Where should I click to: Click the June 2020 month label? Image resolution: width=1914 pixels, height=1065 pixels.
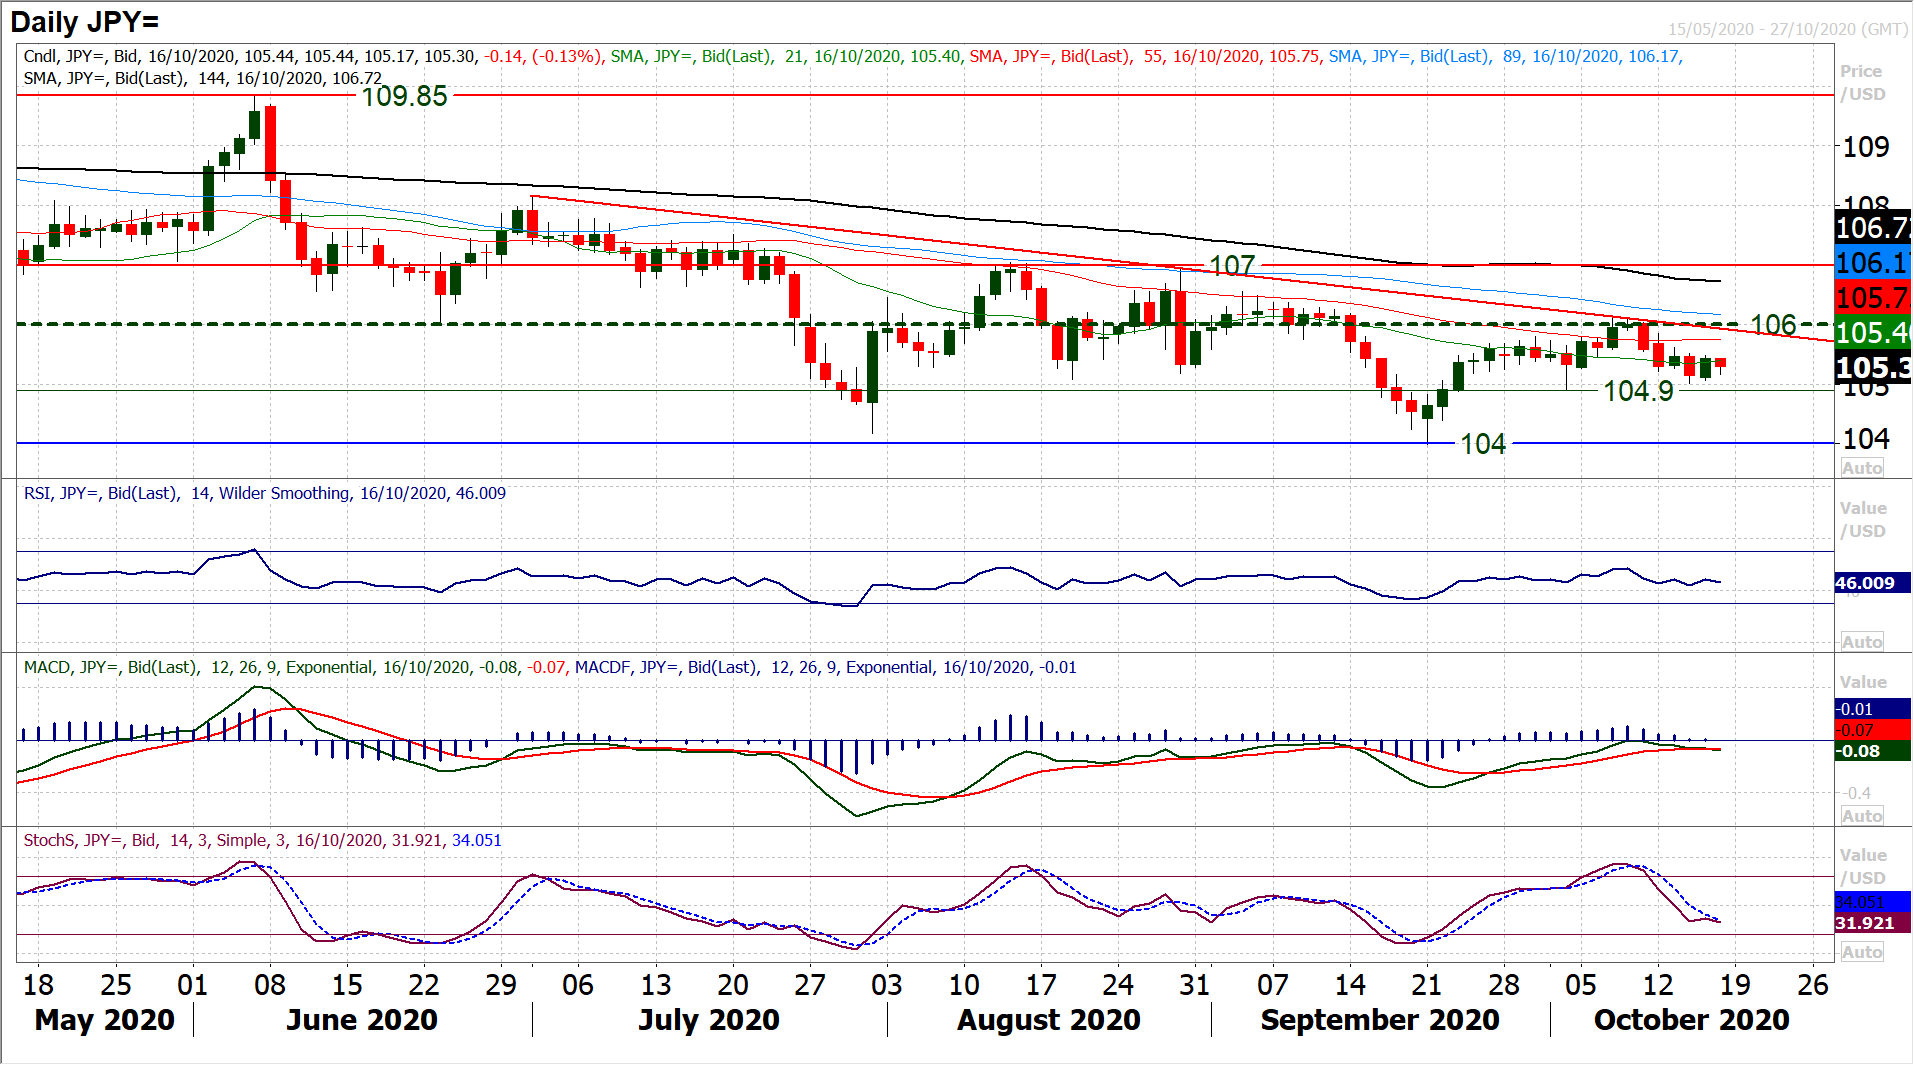pos(361,1019)
